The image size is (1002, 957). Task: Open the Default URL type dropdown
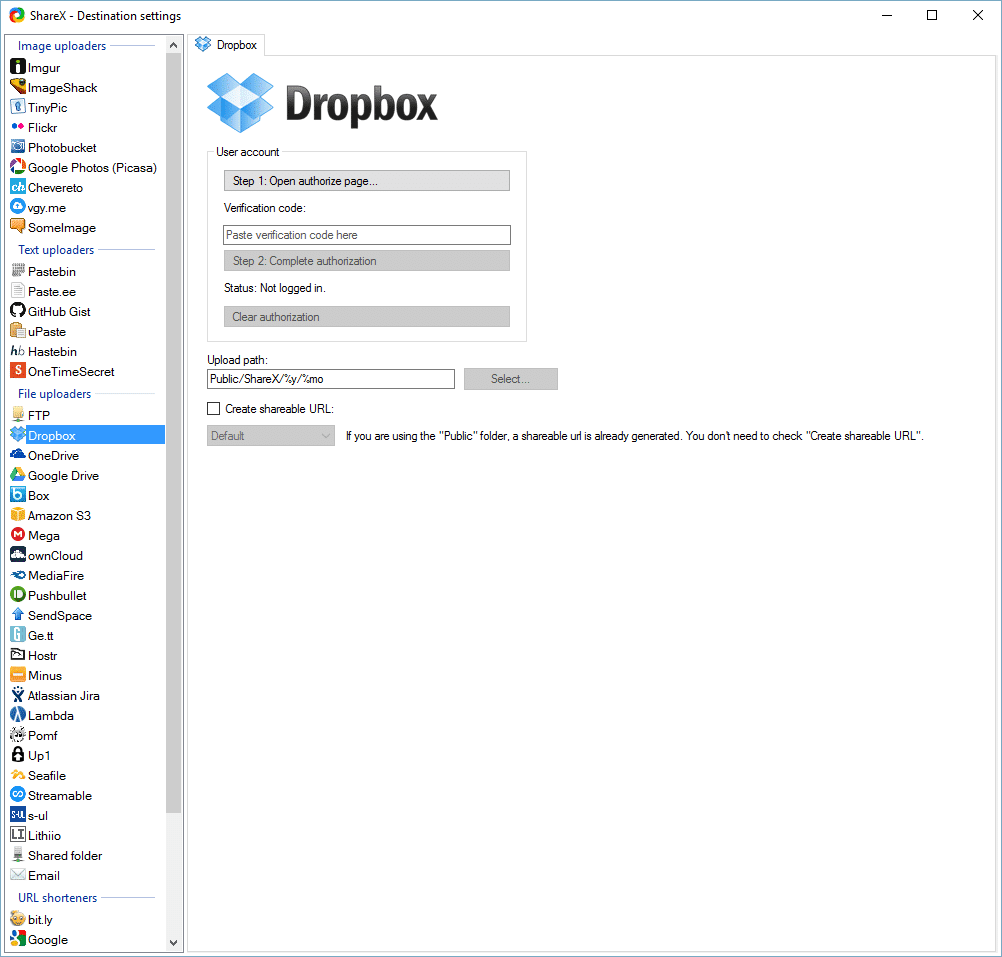270,436
